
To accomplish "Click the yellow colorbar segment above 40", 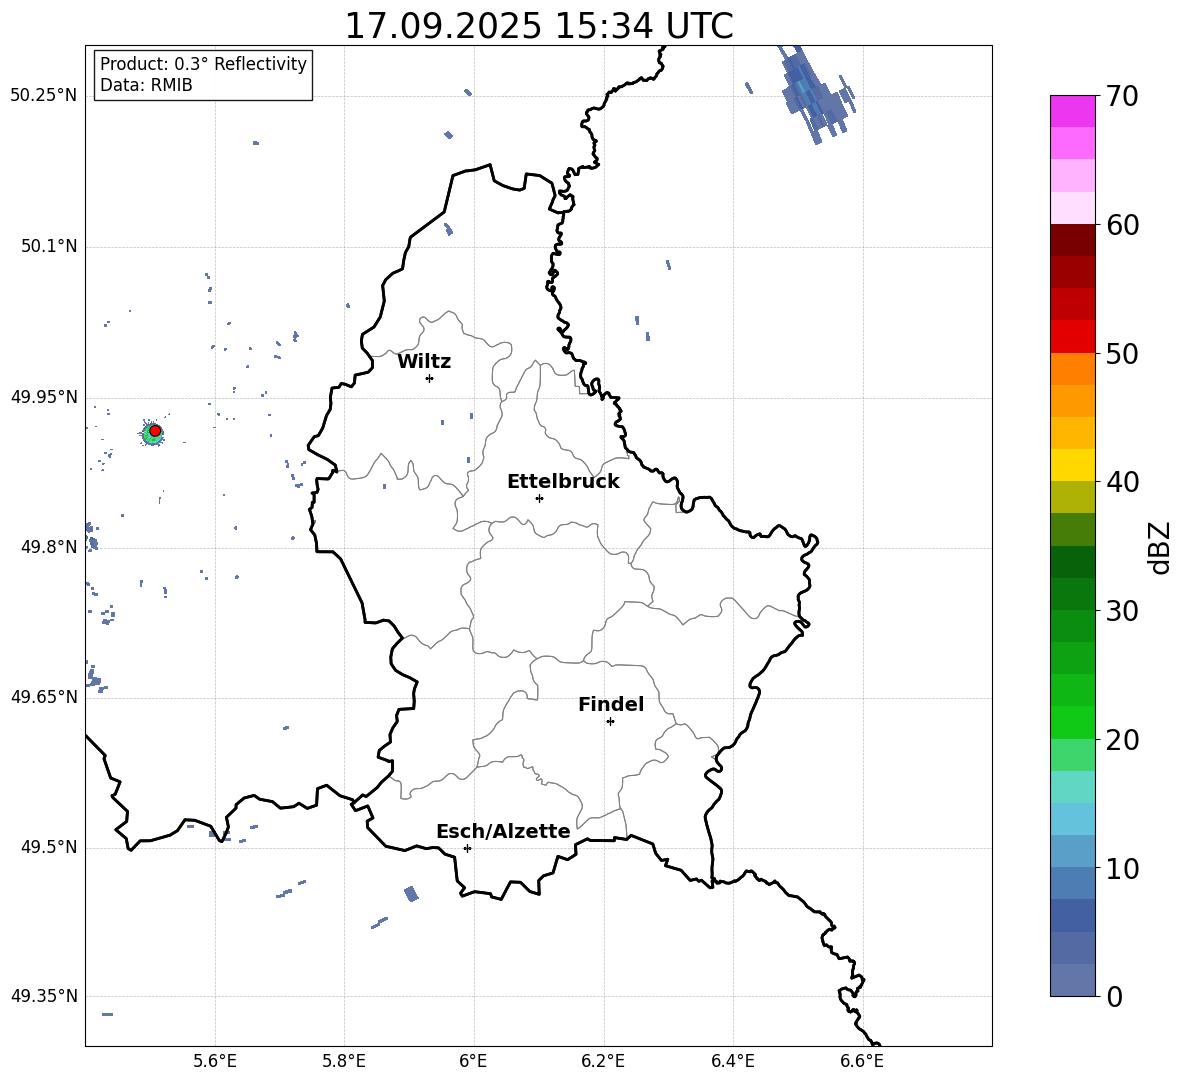I will coord(1072,465).
